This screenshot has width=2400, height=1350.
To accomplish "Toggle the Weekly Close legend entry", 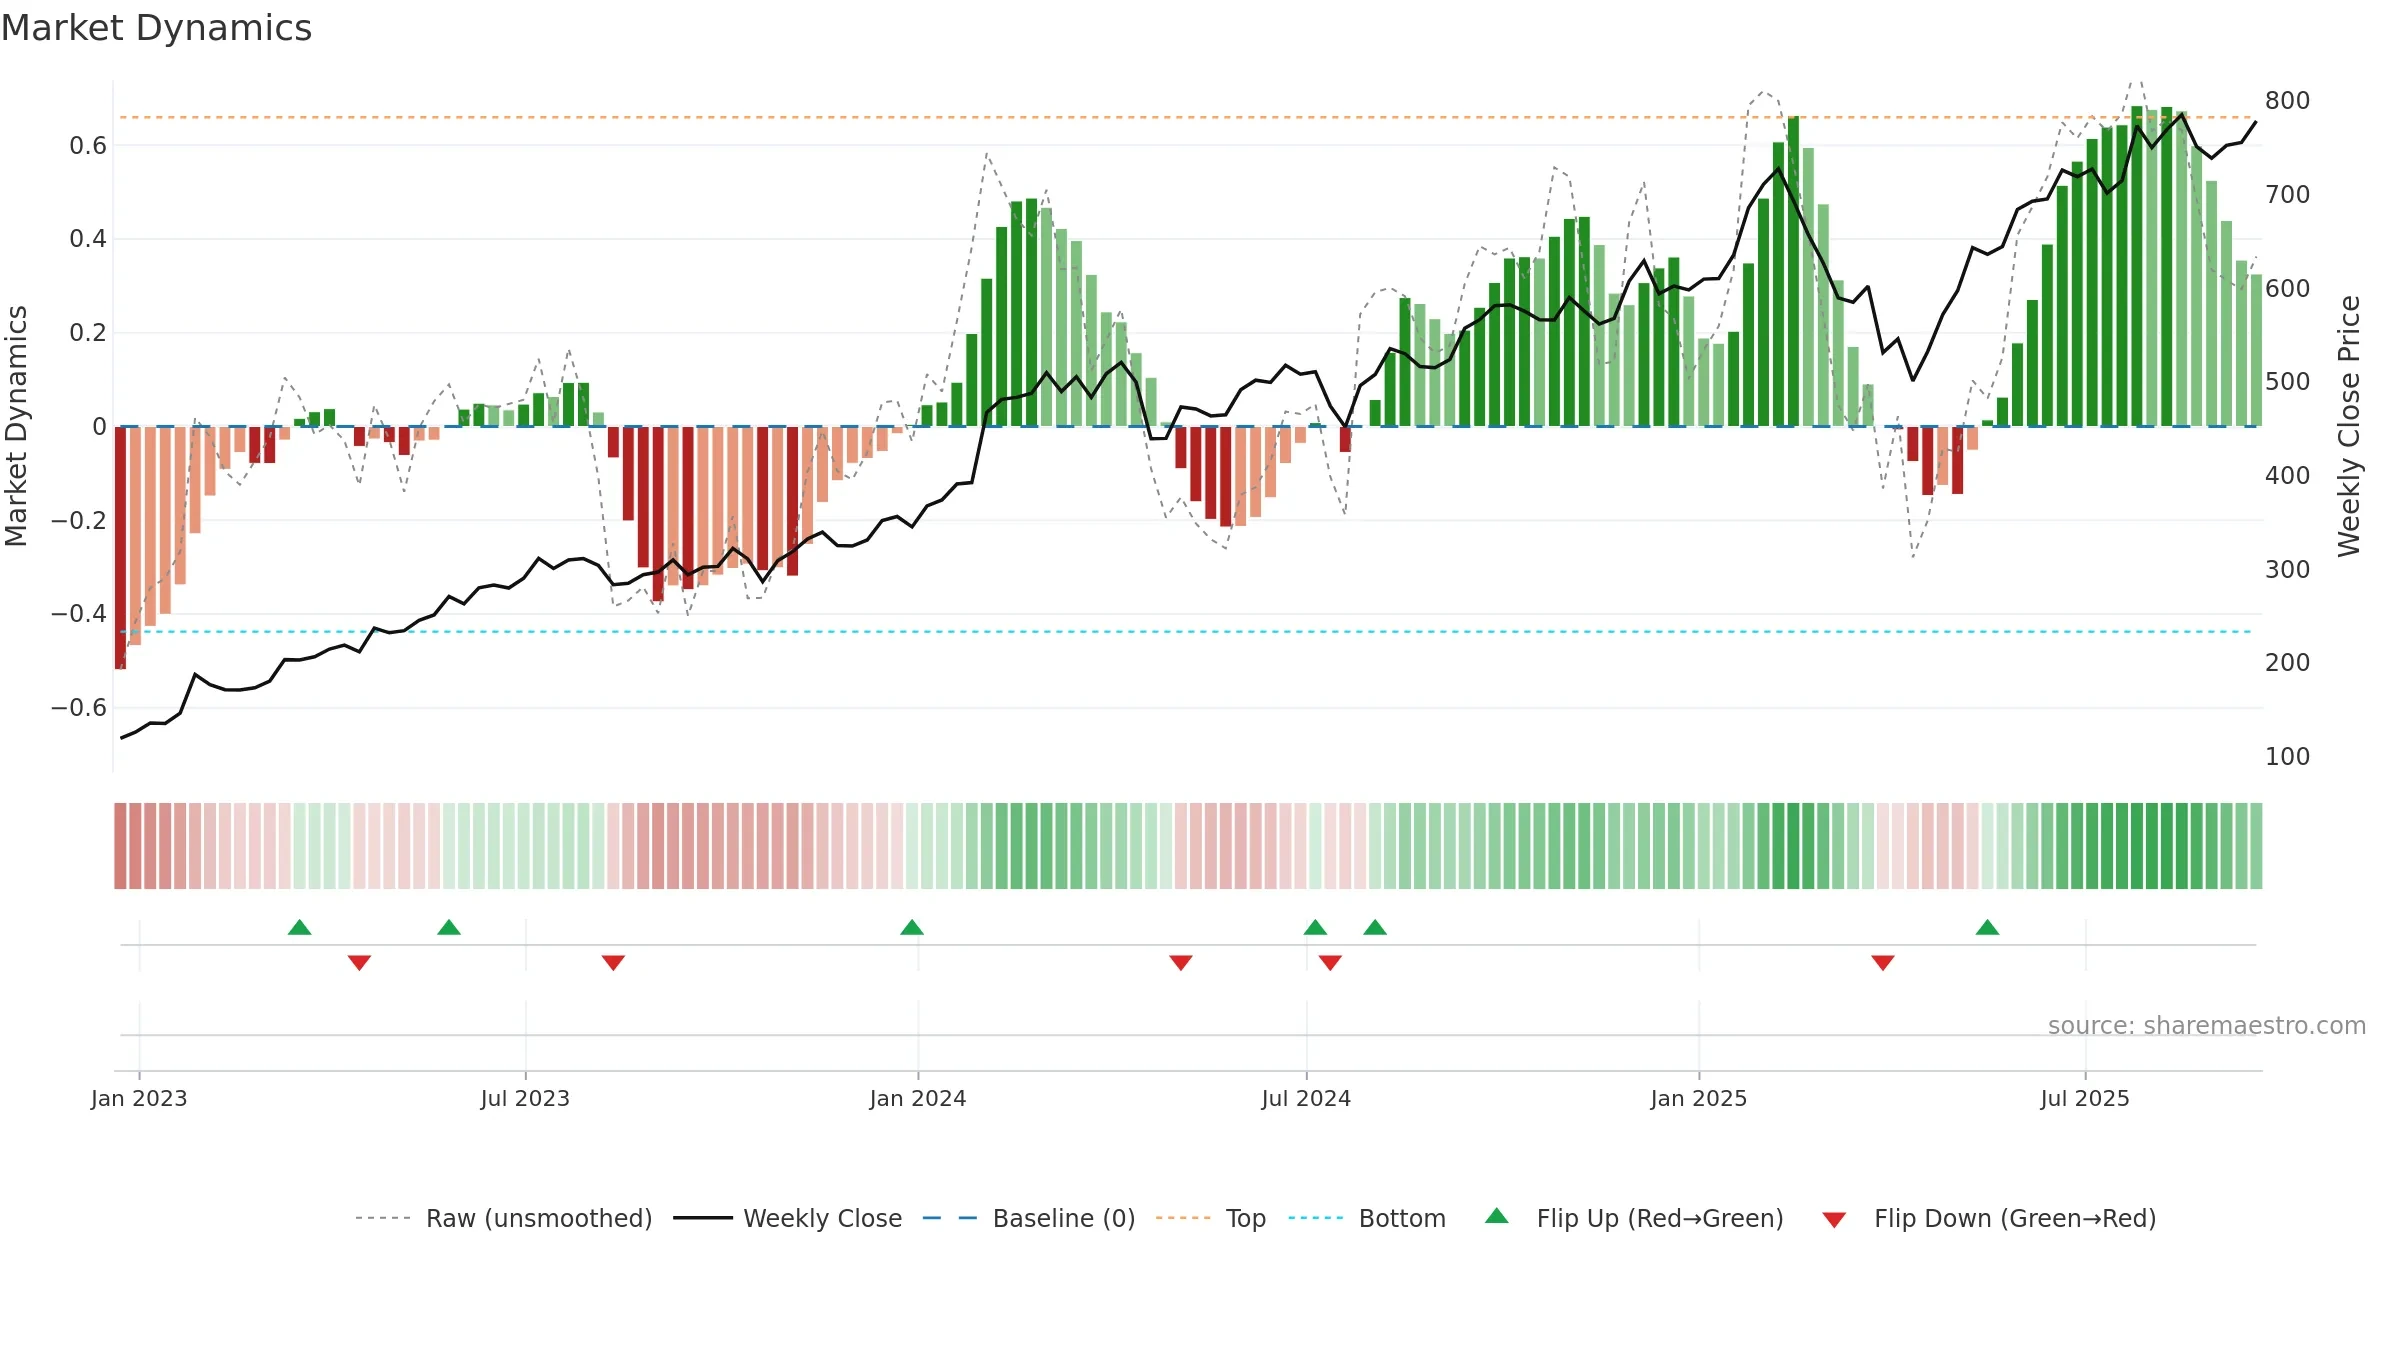I will point(787,1218).
